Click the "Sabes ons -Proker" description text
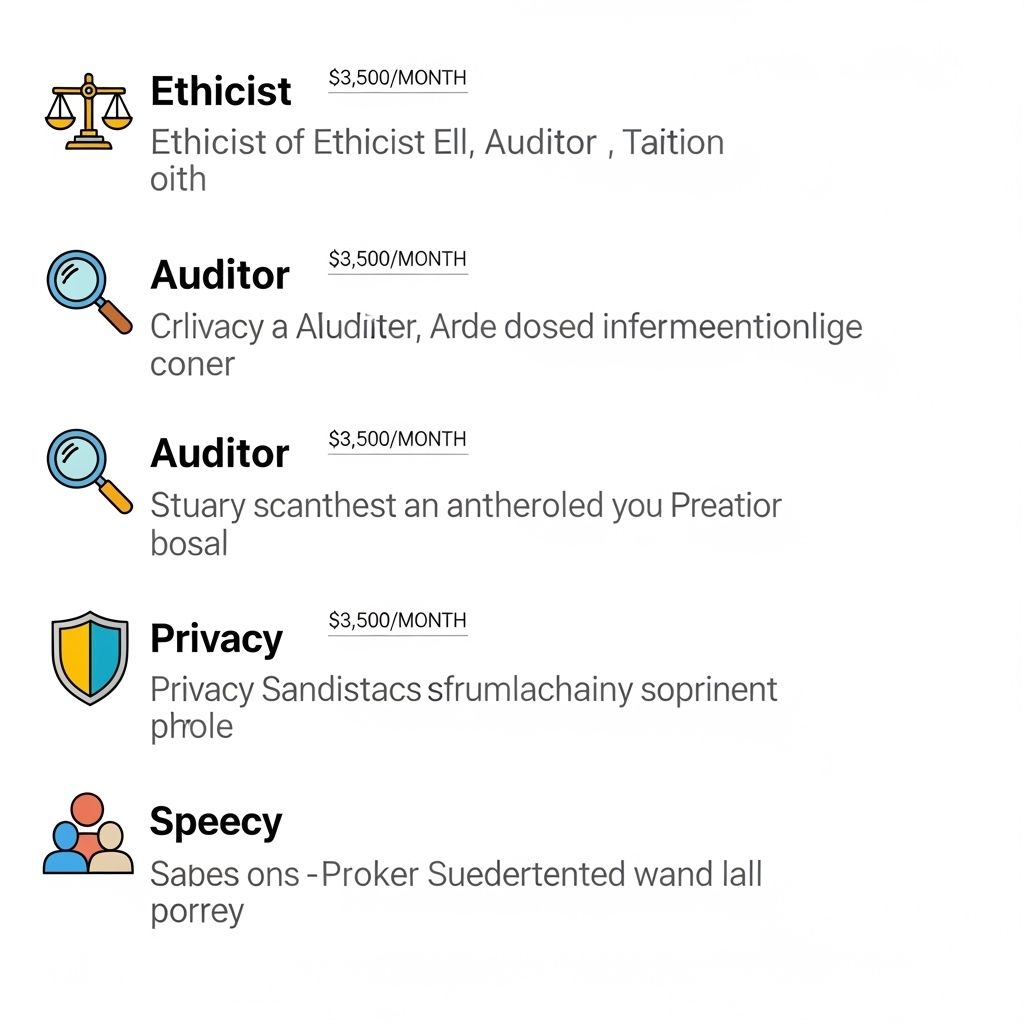The width and height of the screenshot is (1024, 1024). 455,875
